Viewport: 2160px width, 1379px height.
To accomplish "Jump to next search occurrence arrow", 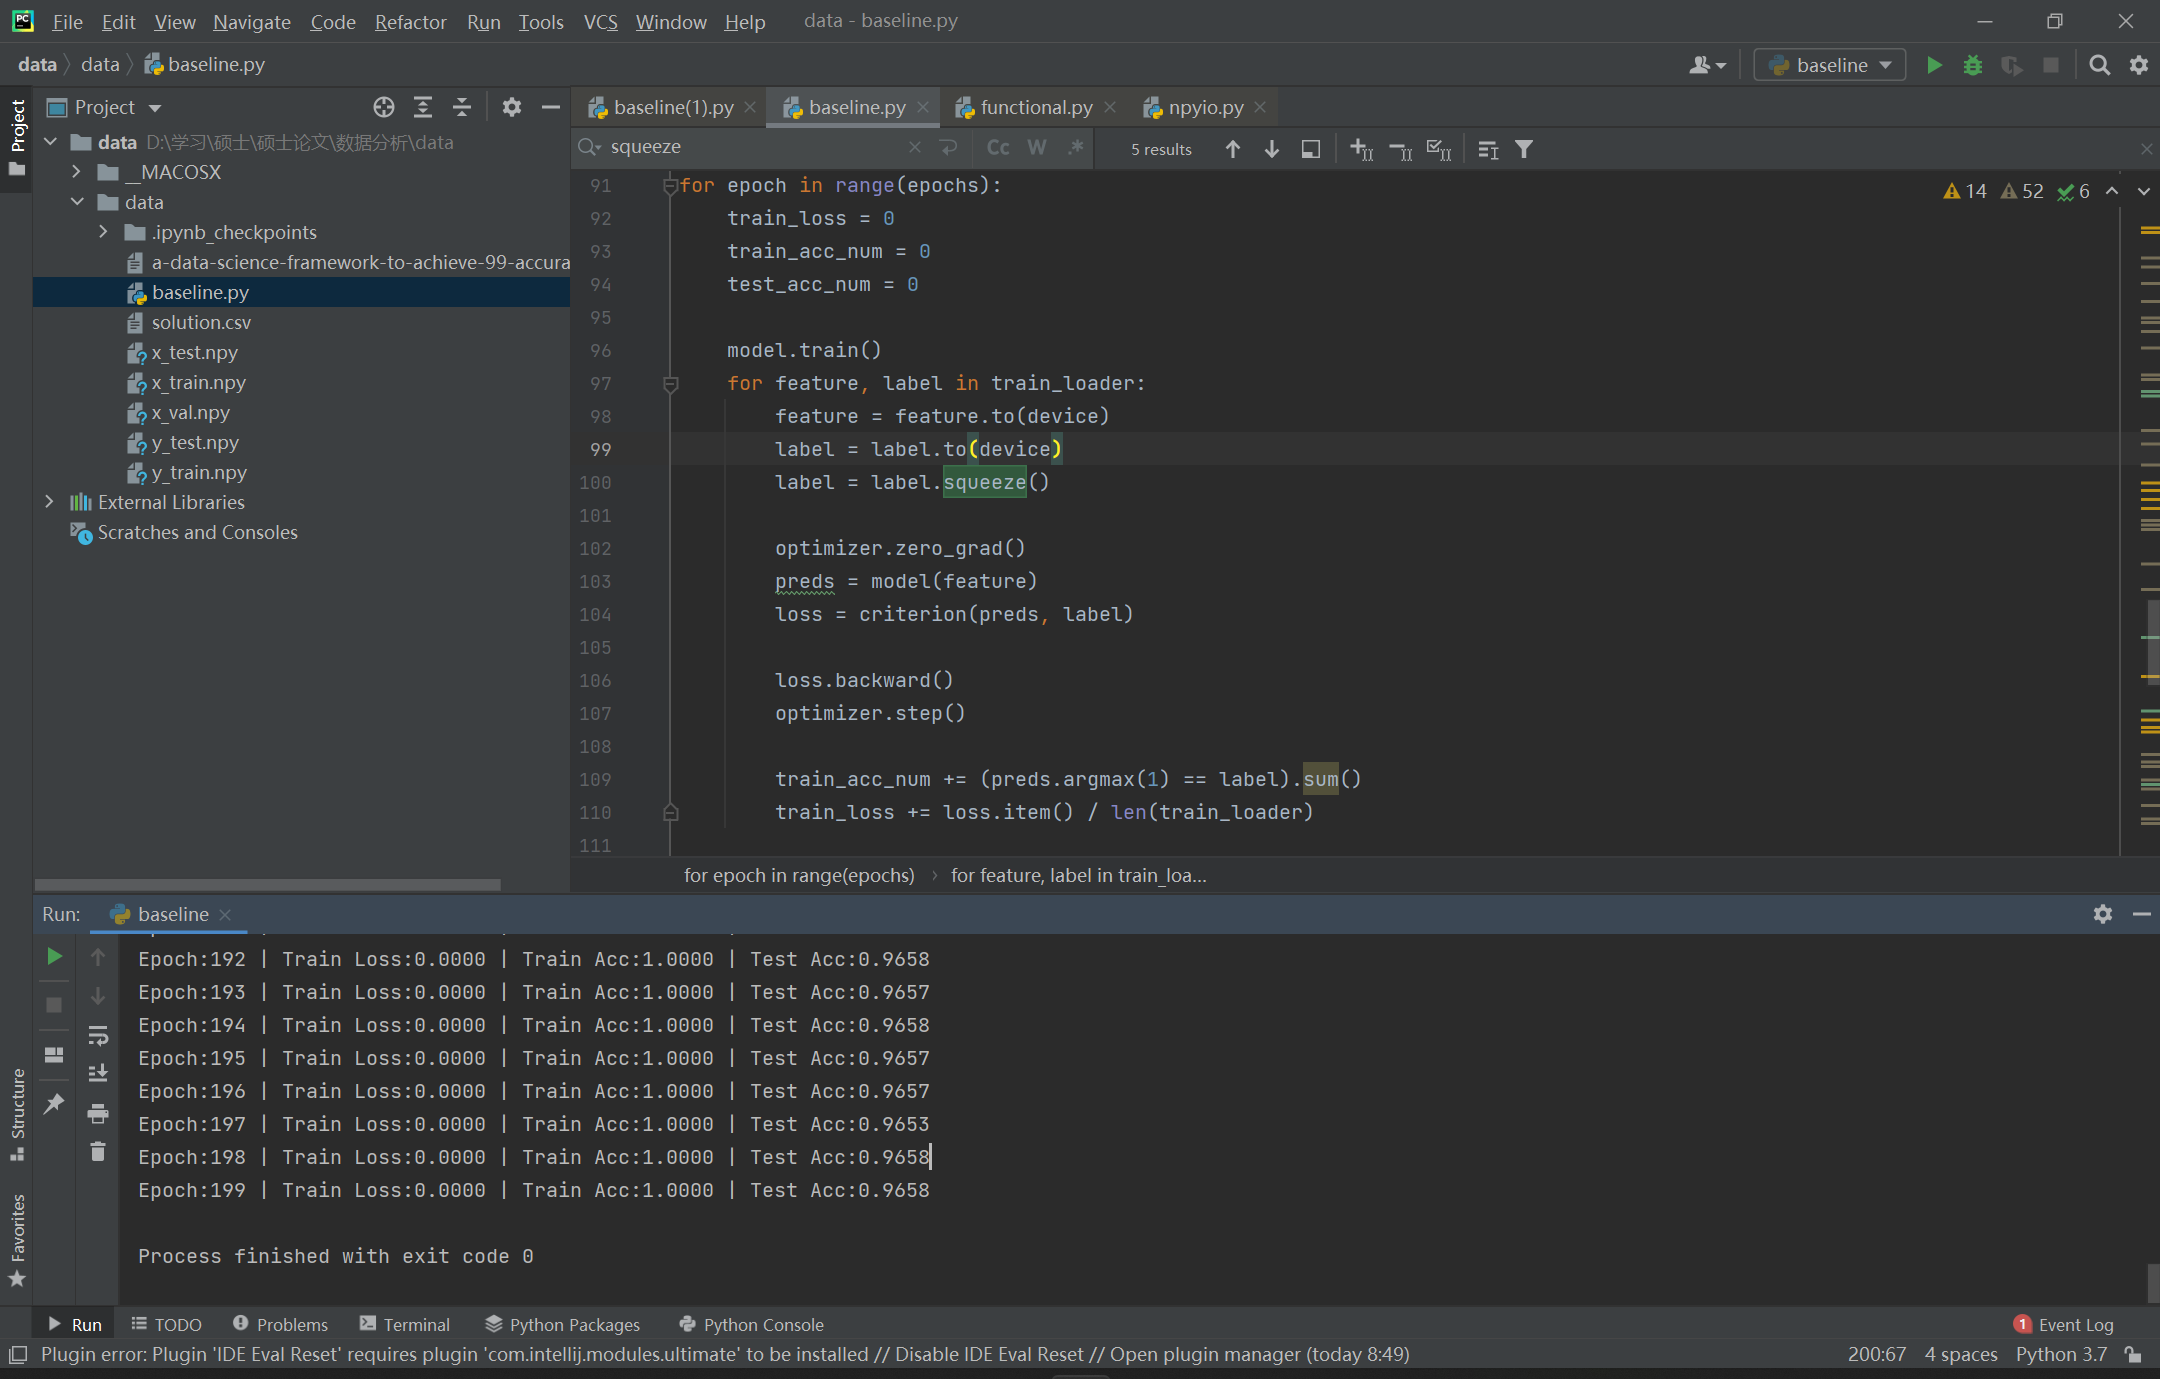I will tap(1271, 149).
